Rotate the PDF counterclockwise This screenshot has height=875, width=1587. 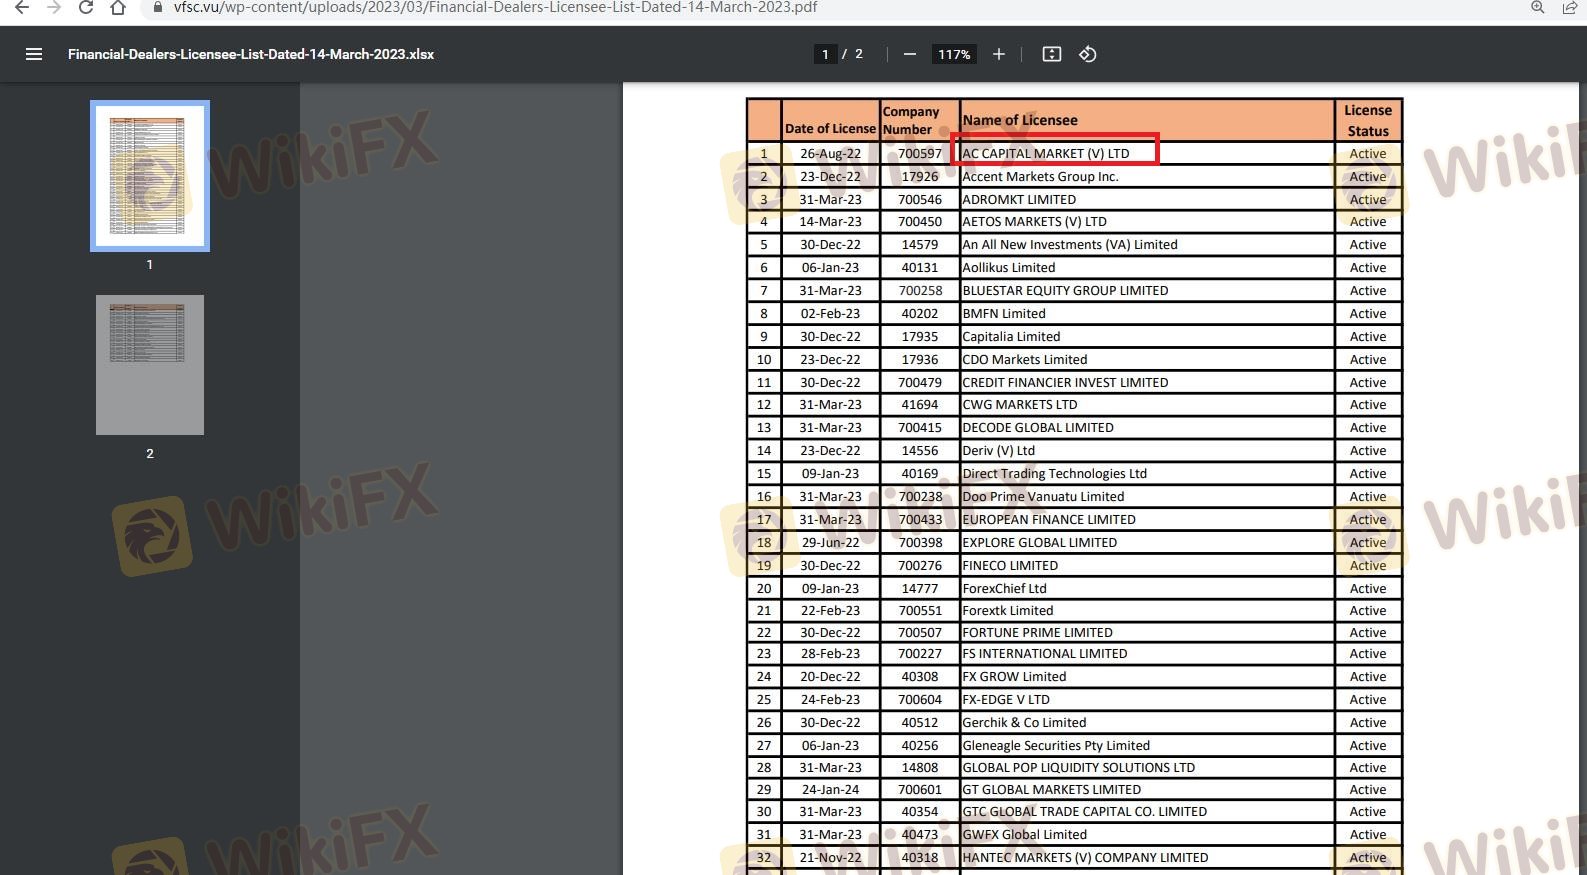point(1088,54)
